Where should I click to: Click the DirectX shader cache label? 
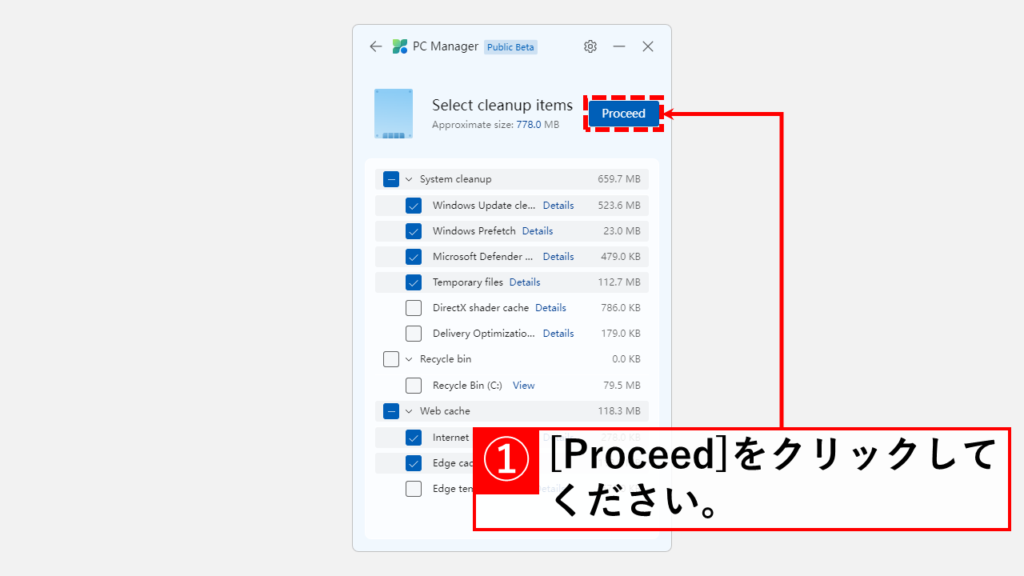click(481, 308)
